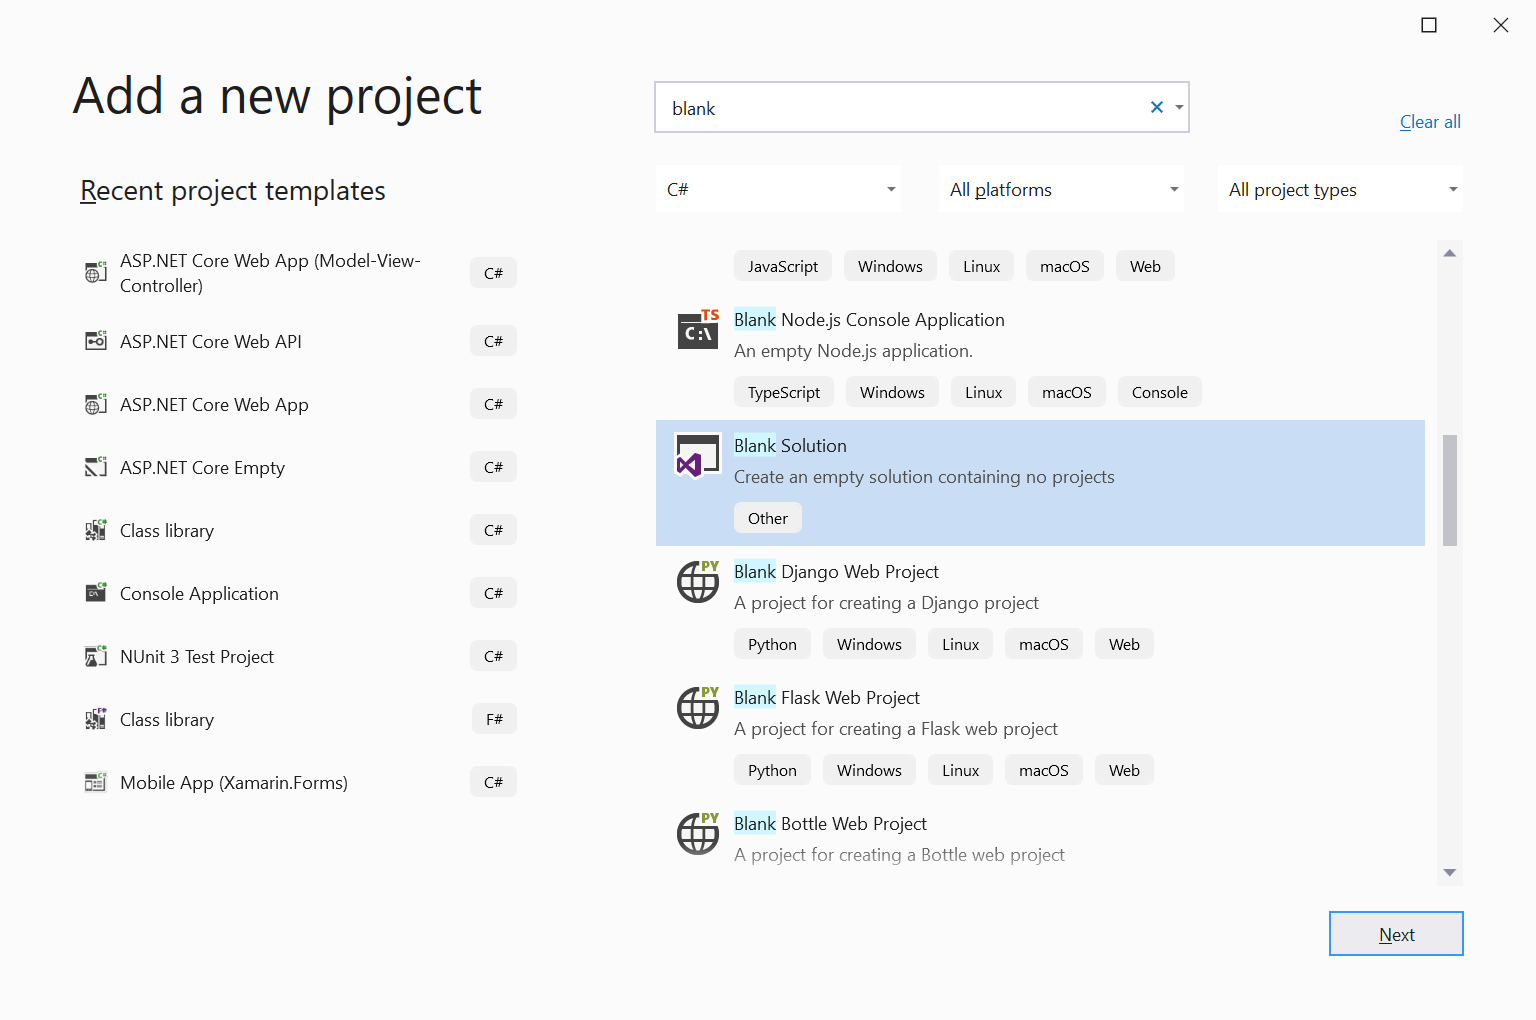This screenshot has width=1536, height=1020.
Task: Click the Blank Flask Web Project globe icon
Action: click(x=697, y=708)
